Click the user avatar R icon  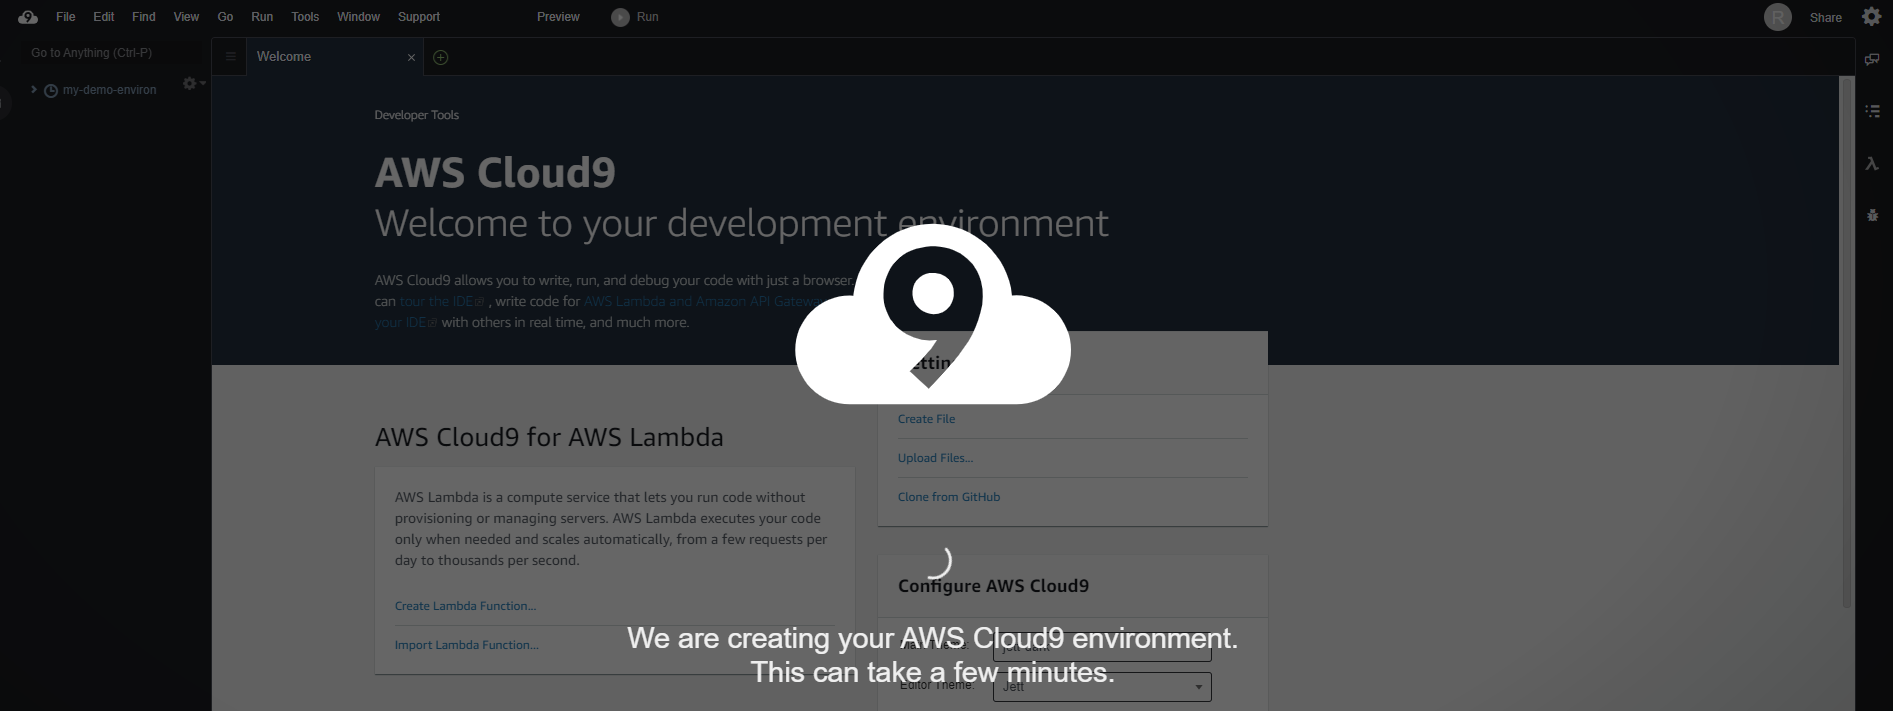(x=1777, y=17)
